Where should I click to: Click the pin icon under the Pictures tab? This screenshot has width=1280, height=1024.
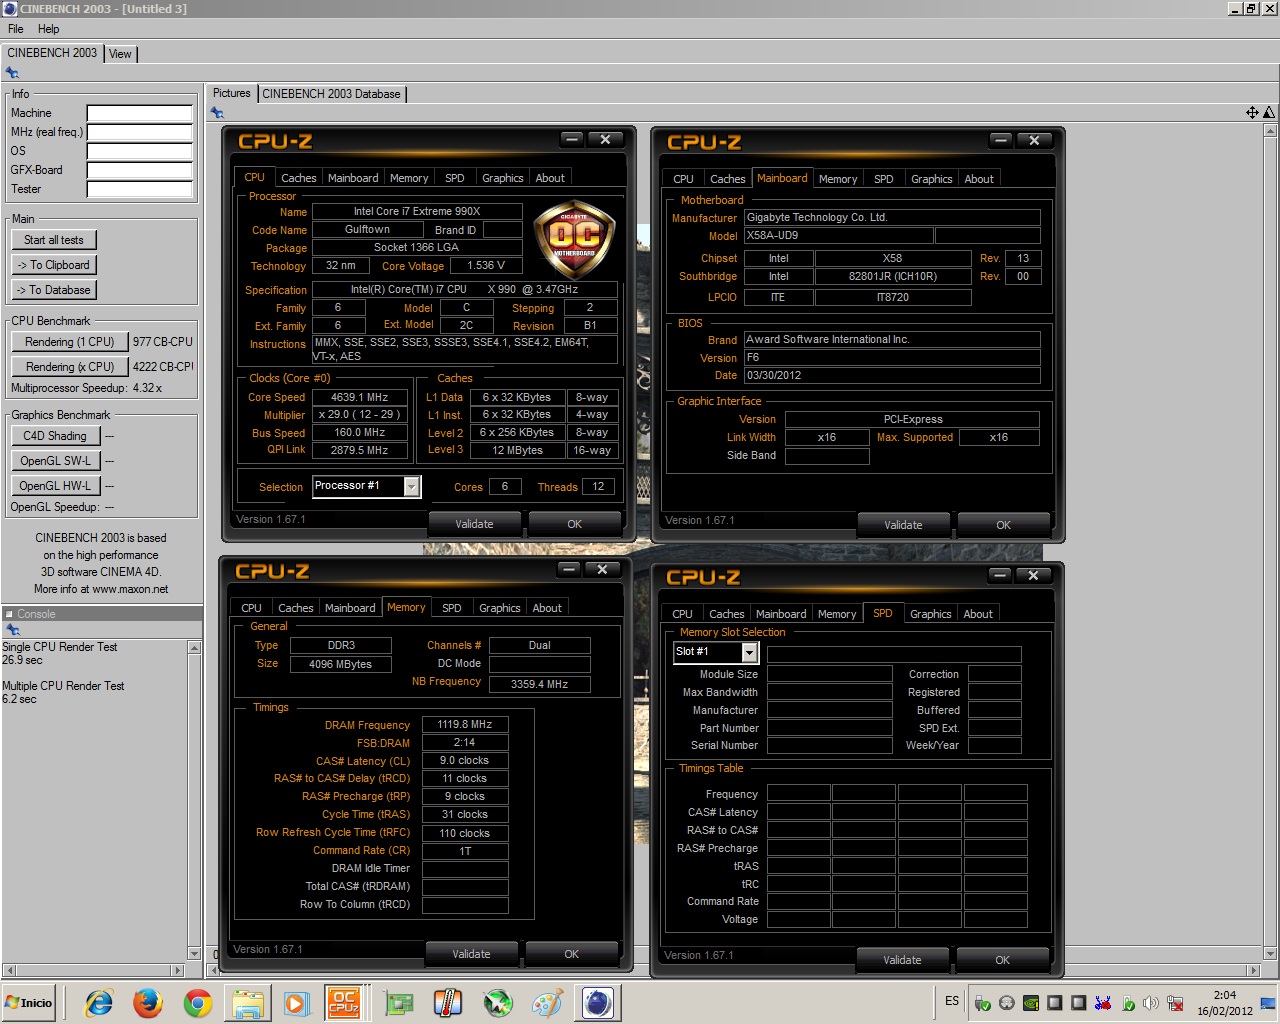217,113
